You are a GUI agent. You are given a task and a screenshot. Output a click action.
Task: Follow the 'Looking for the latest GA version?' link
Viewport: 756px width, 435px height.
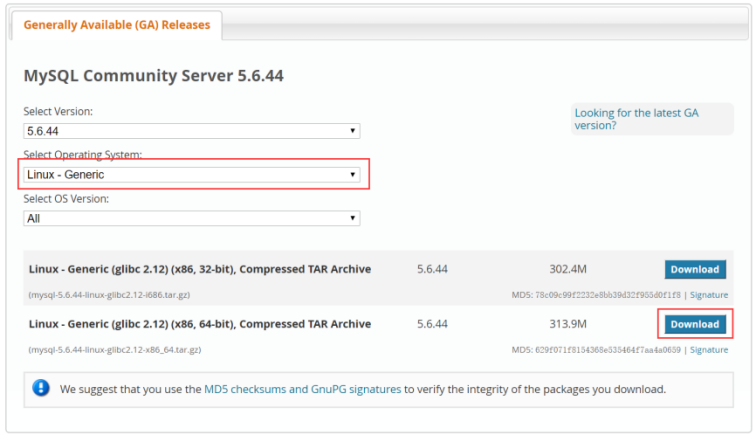[x=636, y=119]
